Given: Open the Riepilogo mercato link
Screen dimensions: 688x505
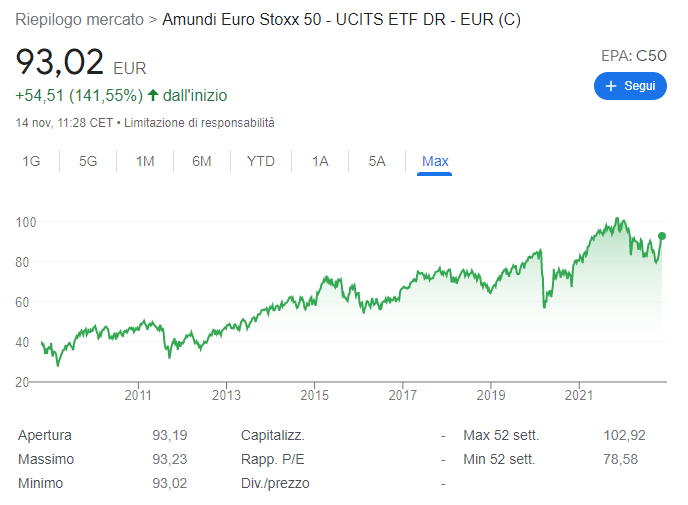Looking at the screenshot, I should (79, 19).
